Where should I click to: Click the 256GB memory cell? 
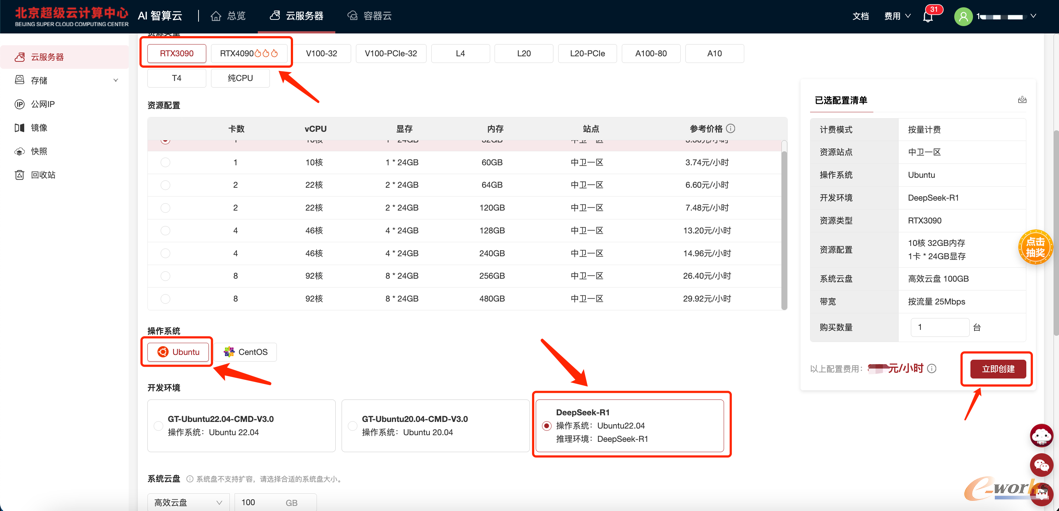pos(492,276)
